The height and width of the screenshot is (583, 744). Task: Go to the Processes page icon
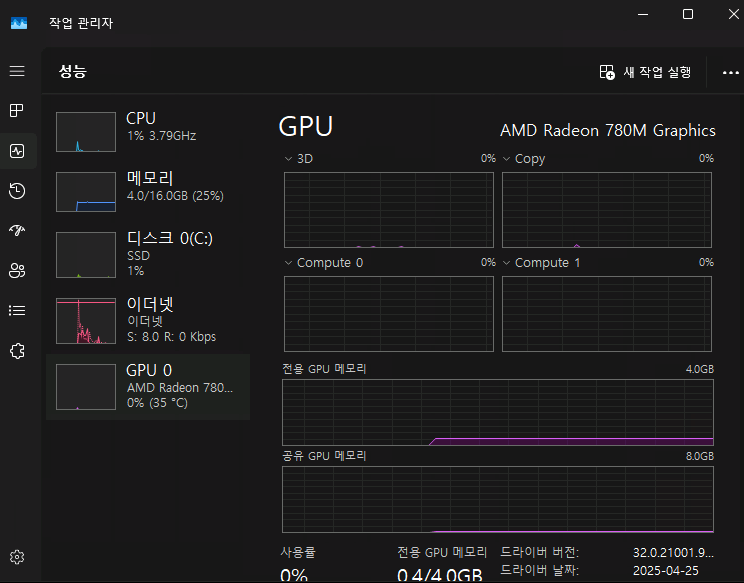17,110
